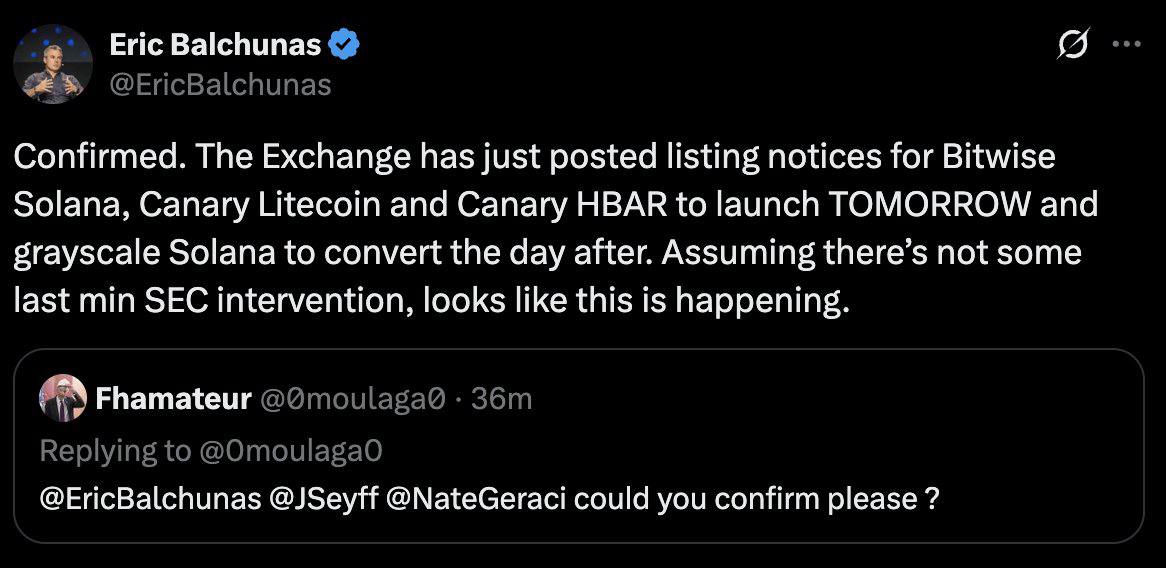Click the blue verified badge
The width and height of the screenshot is (1166, 568).
click(345, 45)
